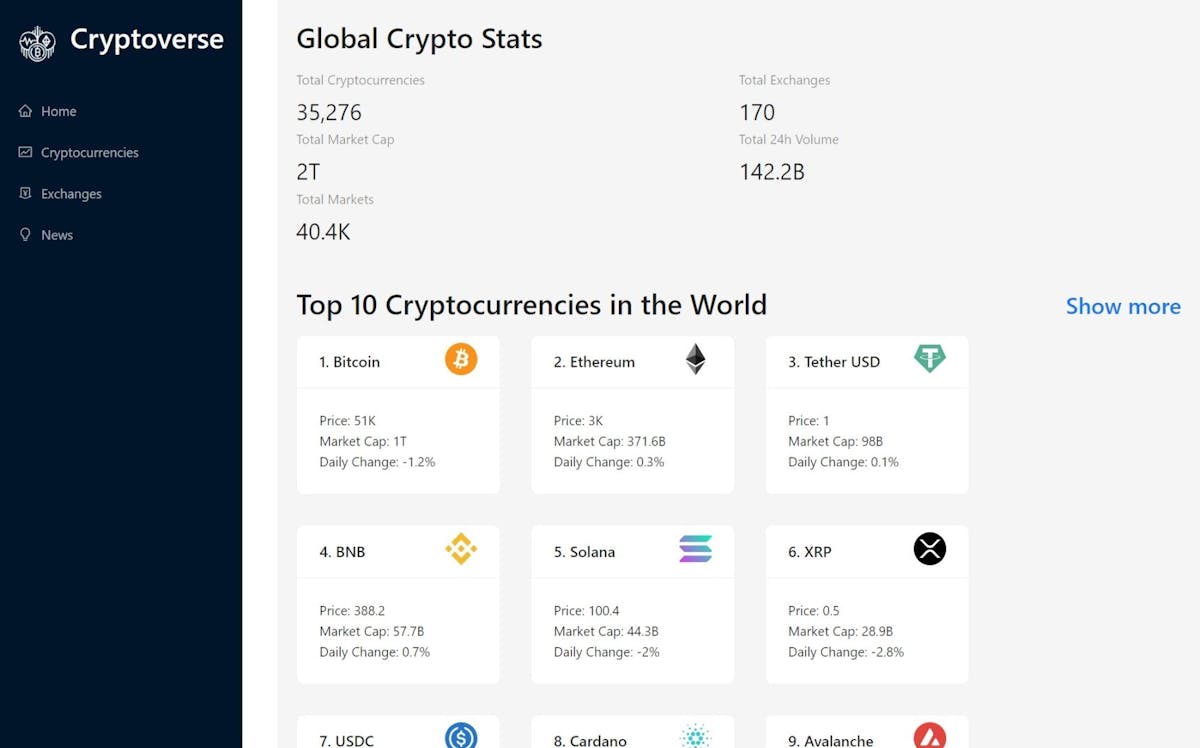Viewport: 1200px width, 748px height.
Task: Open the Exchanges page from the sidebar
Action: coord(71,193)
